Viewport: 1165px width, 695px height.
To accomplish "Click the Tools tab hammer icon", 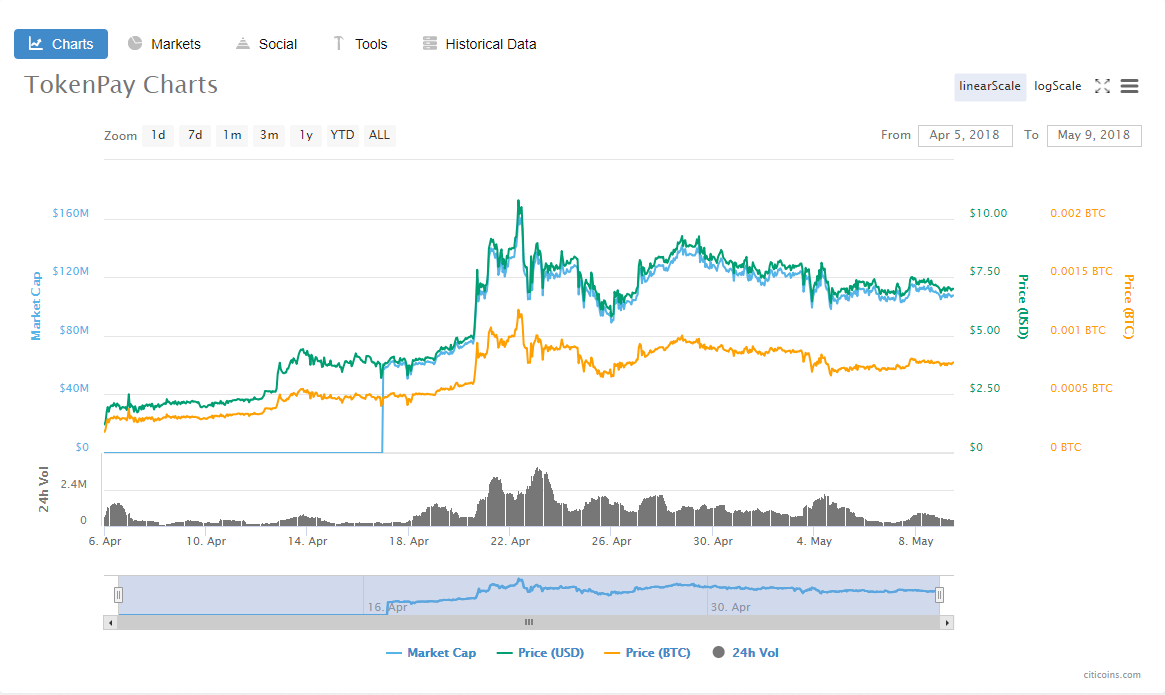I will (338, 43).
